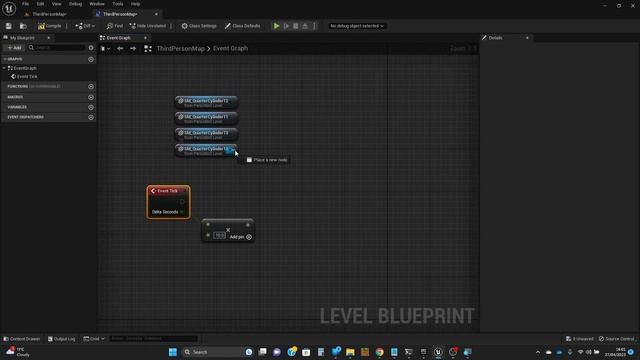Image resolution: width=640 pixels, height=360 pixels.
Task: Click the ThirdPersonMap breadcrumb
Action: click(x=180, y=49)
